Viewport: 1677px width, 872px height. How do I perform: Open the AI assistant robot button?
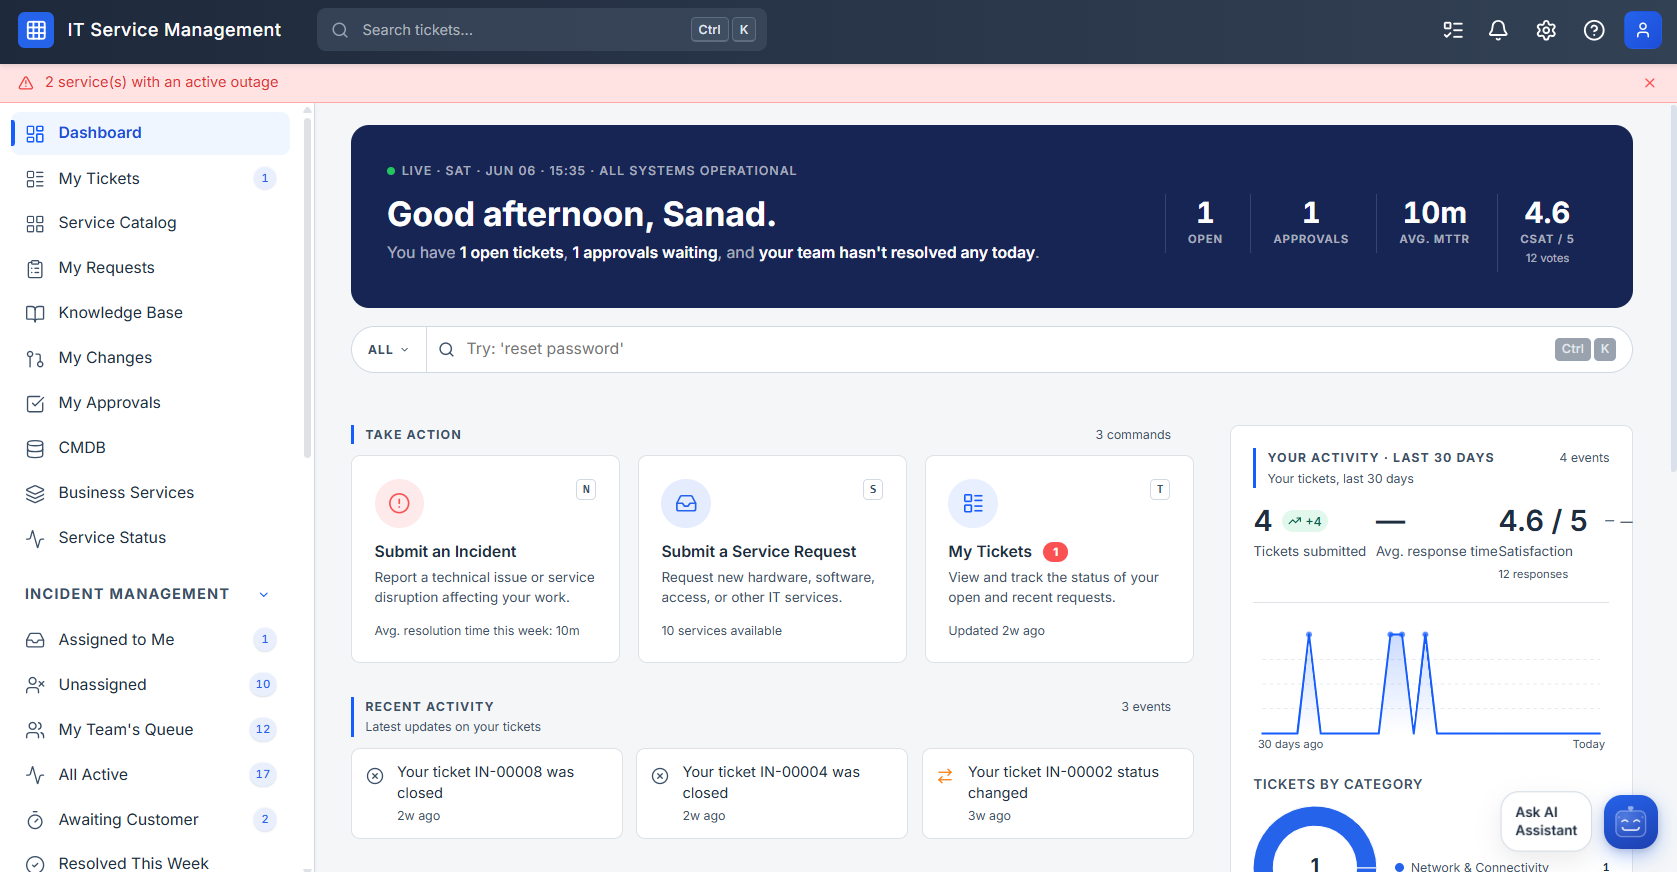pyautogui.click(x=1631, y=822)
